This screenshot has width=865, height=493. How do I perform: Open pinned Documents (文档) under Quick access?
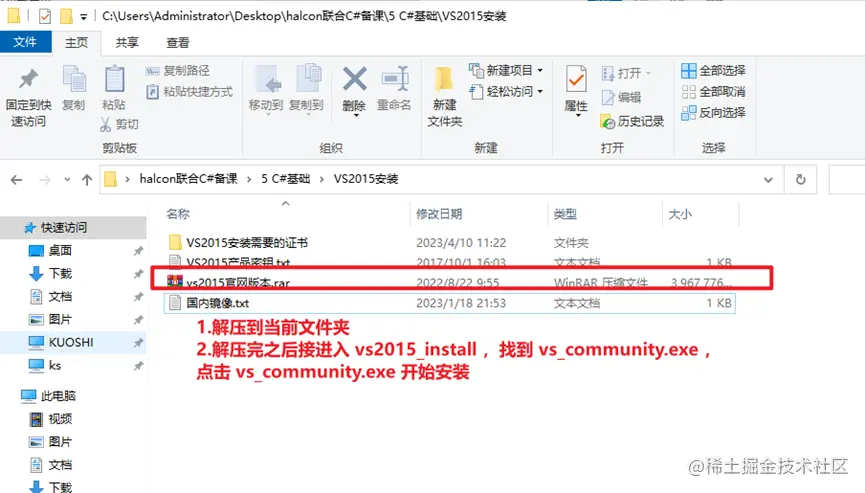pos(60,297)
